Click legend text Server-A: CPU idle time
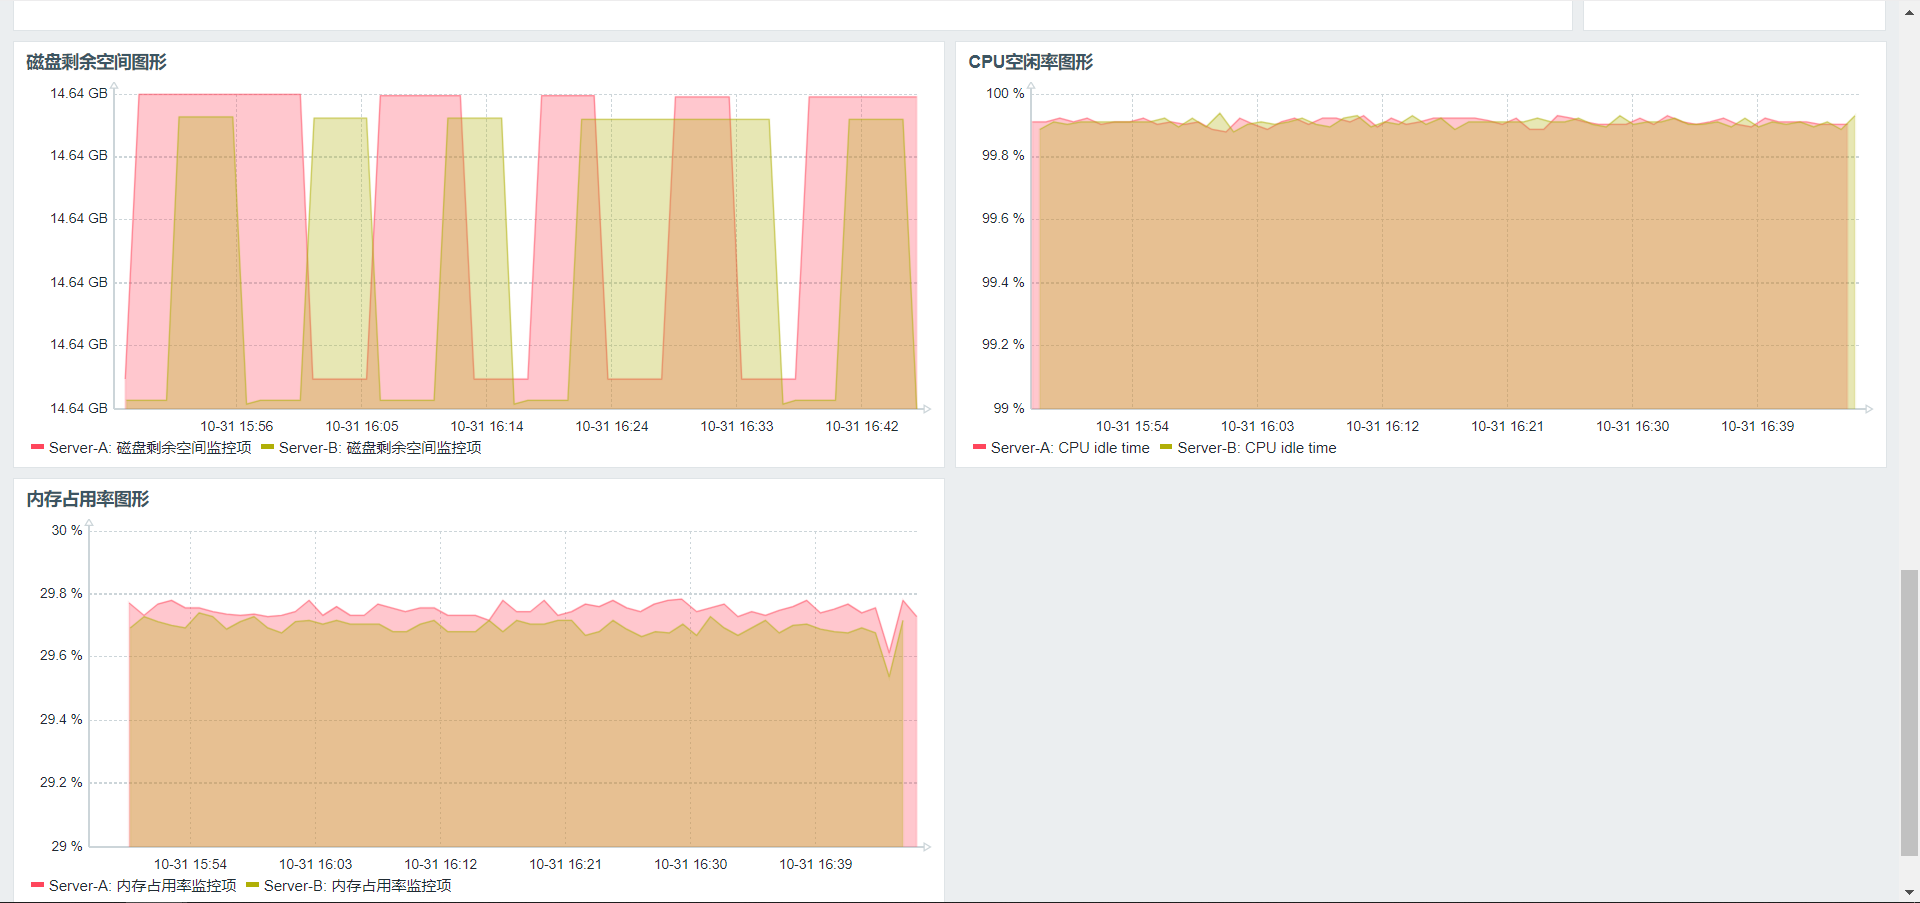 point(1070,448)
